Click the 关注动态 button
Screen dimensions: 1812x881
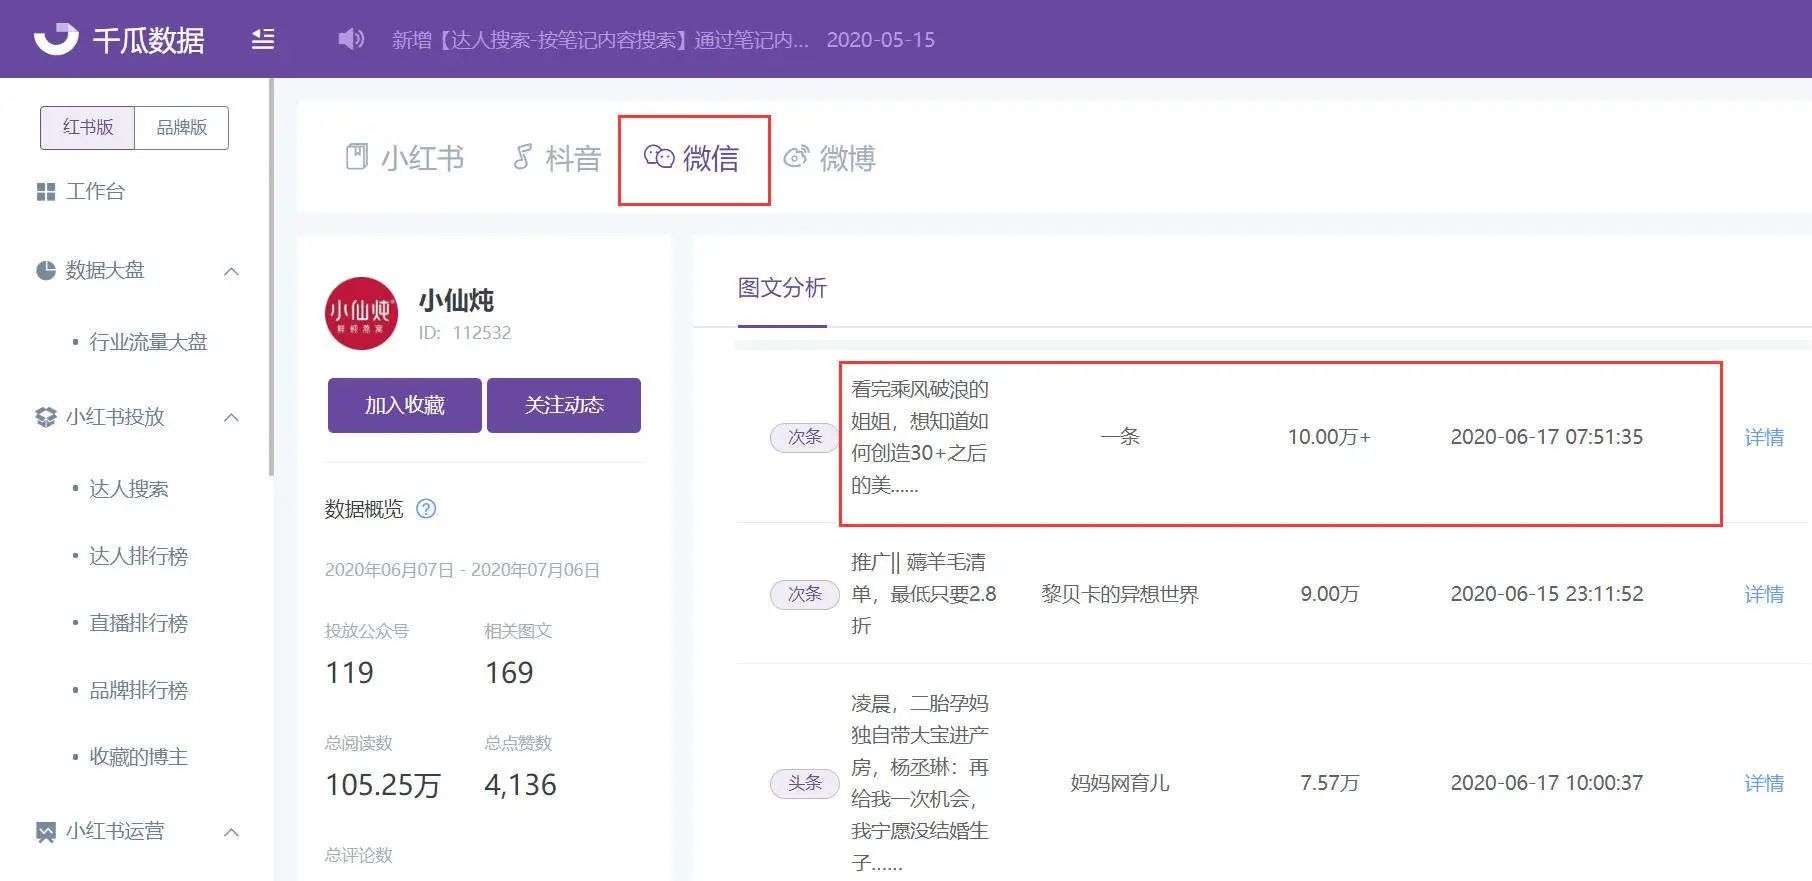click(x=564, y=405)
